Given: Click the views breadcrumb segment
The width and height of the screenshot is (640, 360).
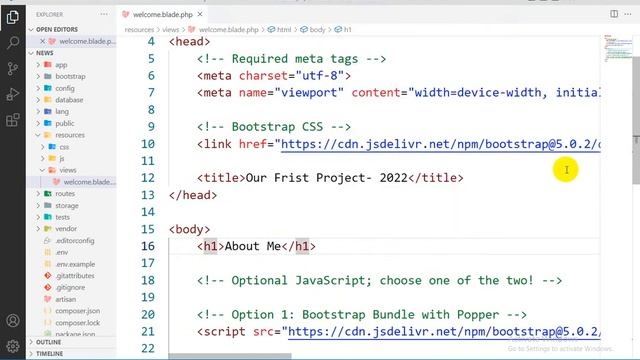Looking at the screenshot, I should (x=170, y=30).
